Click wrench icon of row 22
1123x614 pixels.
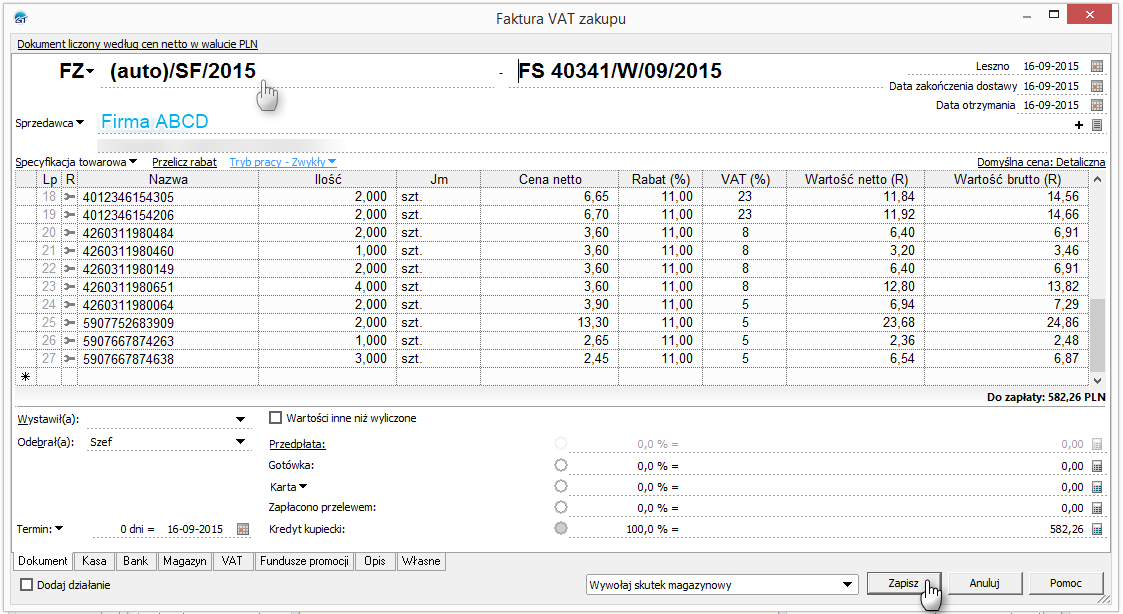[x=69, y=269]
